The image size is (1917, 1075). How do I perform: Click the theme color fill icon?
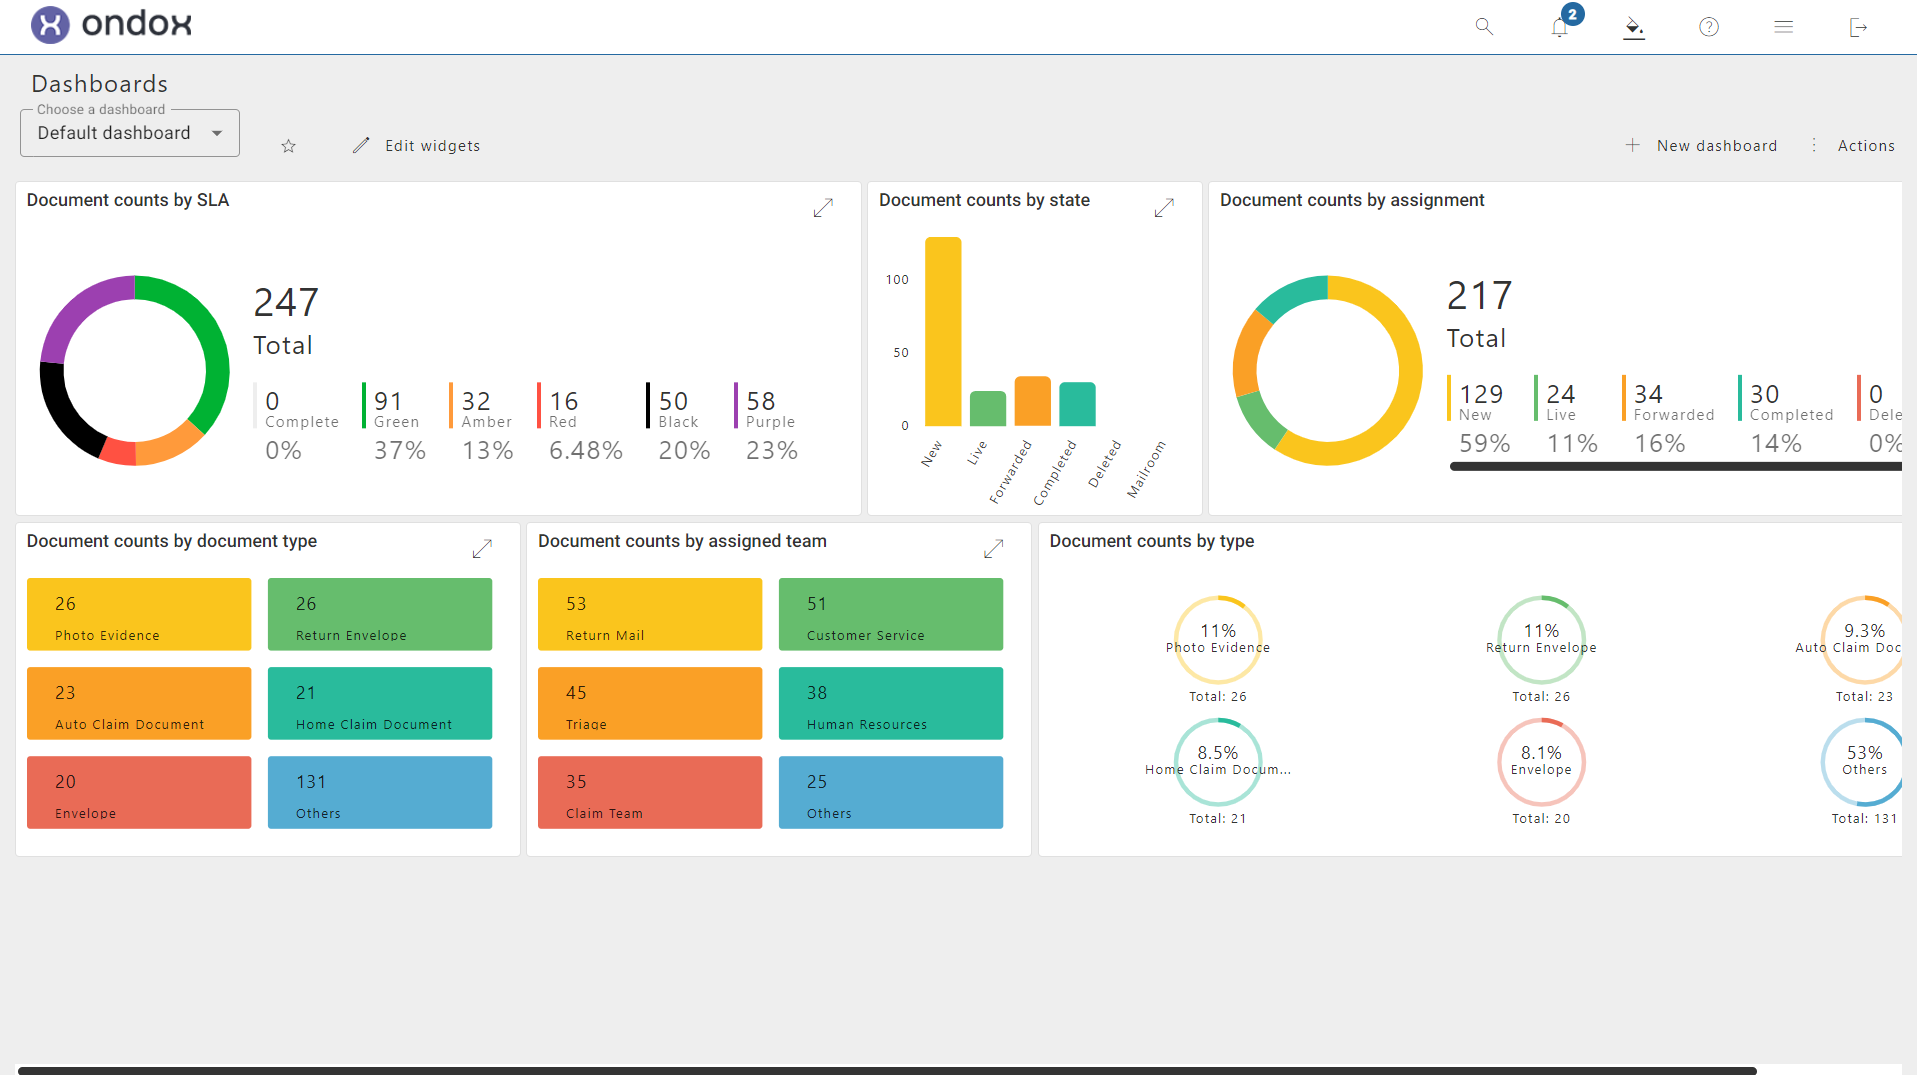click(x=1633, y=27)
